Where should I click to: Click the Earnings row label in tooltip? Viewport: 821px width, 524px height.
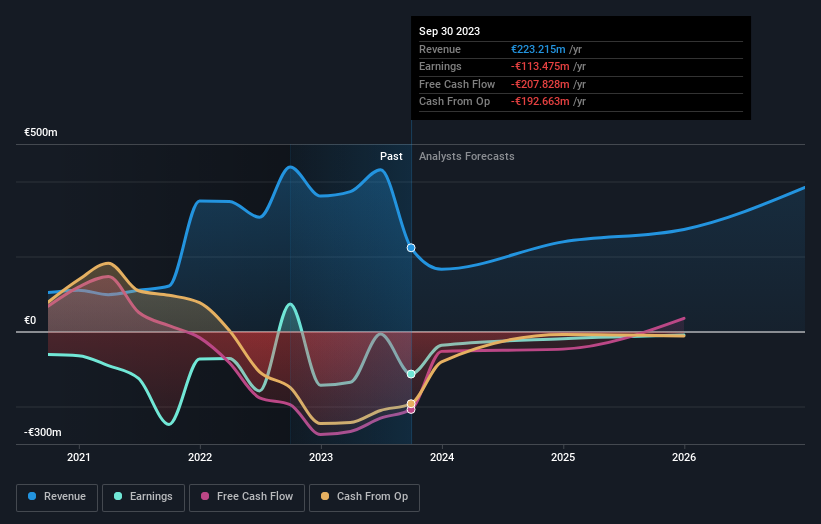(x=440, y=66)
